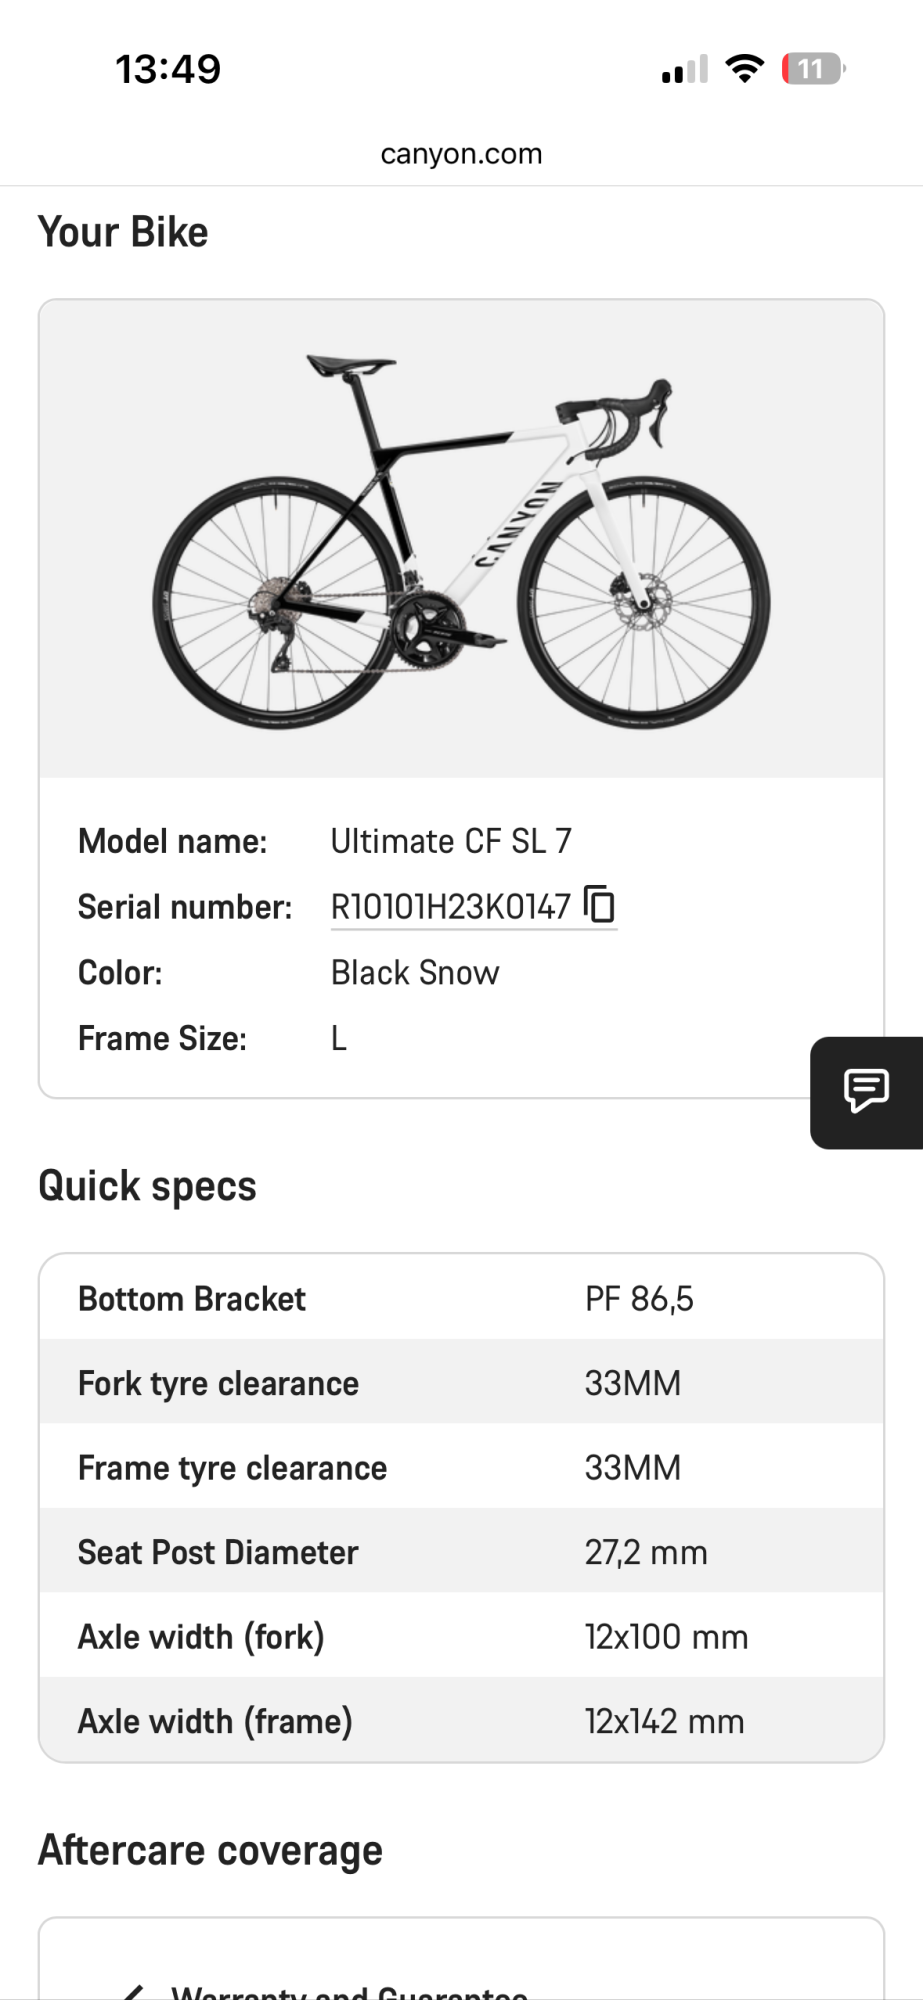This screenshot has height=2000, width=923.
Task: Open the canyon.com address bar
Action: point(461,152)
